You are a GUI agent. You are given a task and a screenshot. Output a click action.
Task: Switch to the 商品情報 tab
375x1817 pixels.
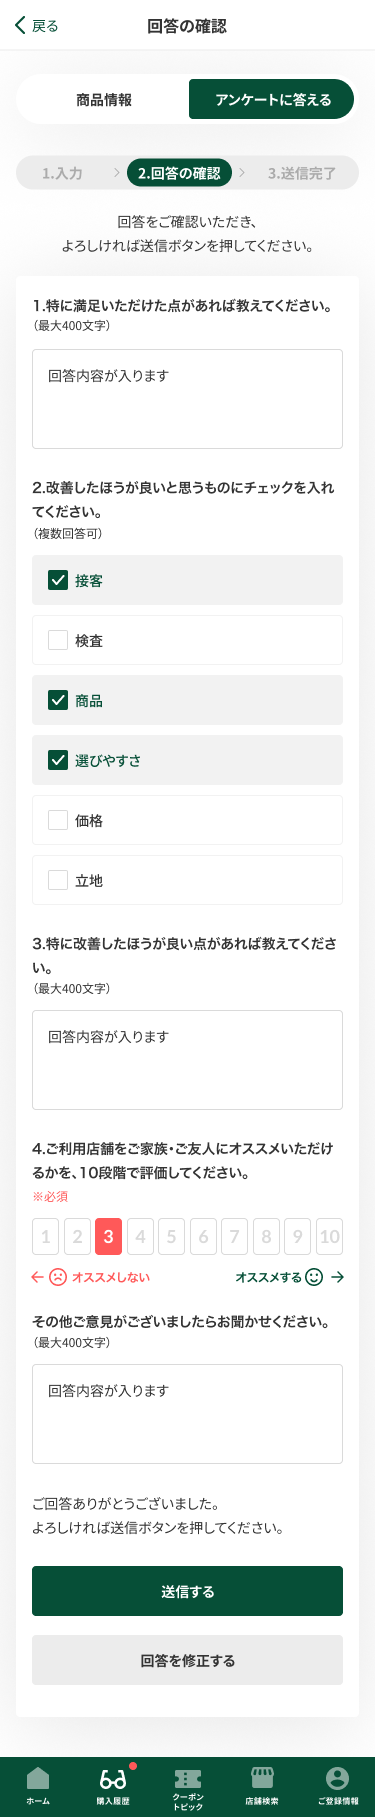pos(104,100)
